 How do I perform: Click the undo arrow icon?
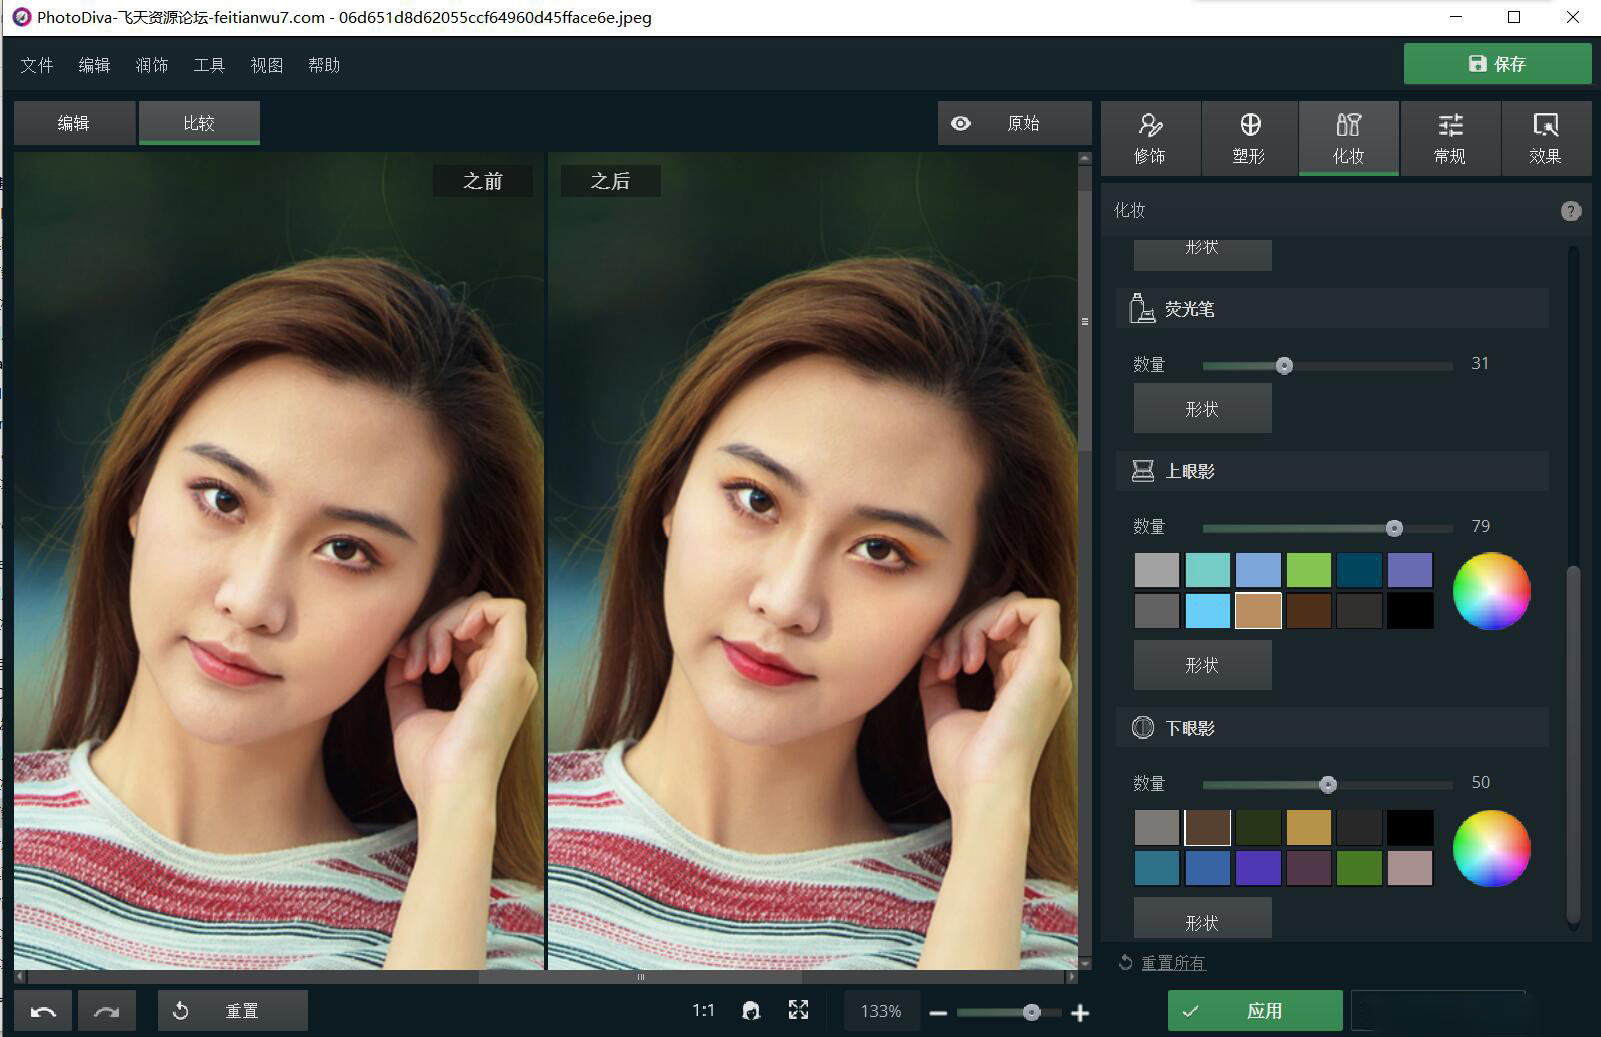42,1010
